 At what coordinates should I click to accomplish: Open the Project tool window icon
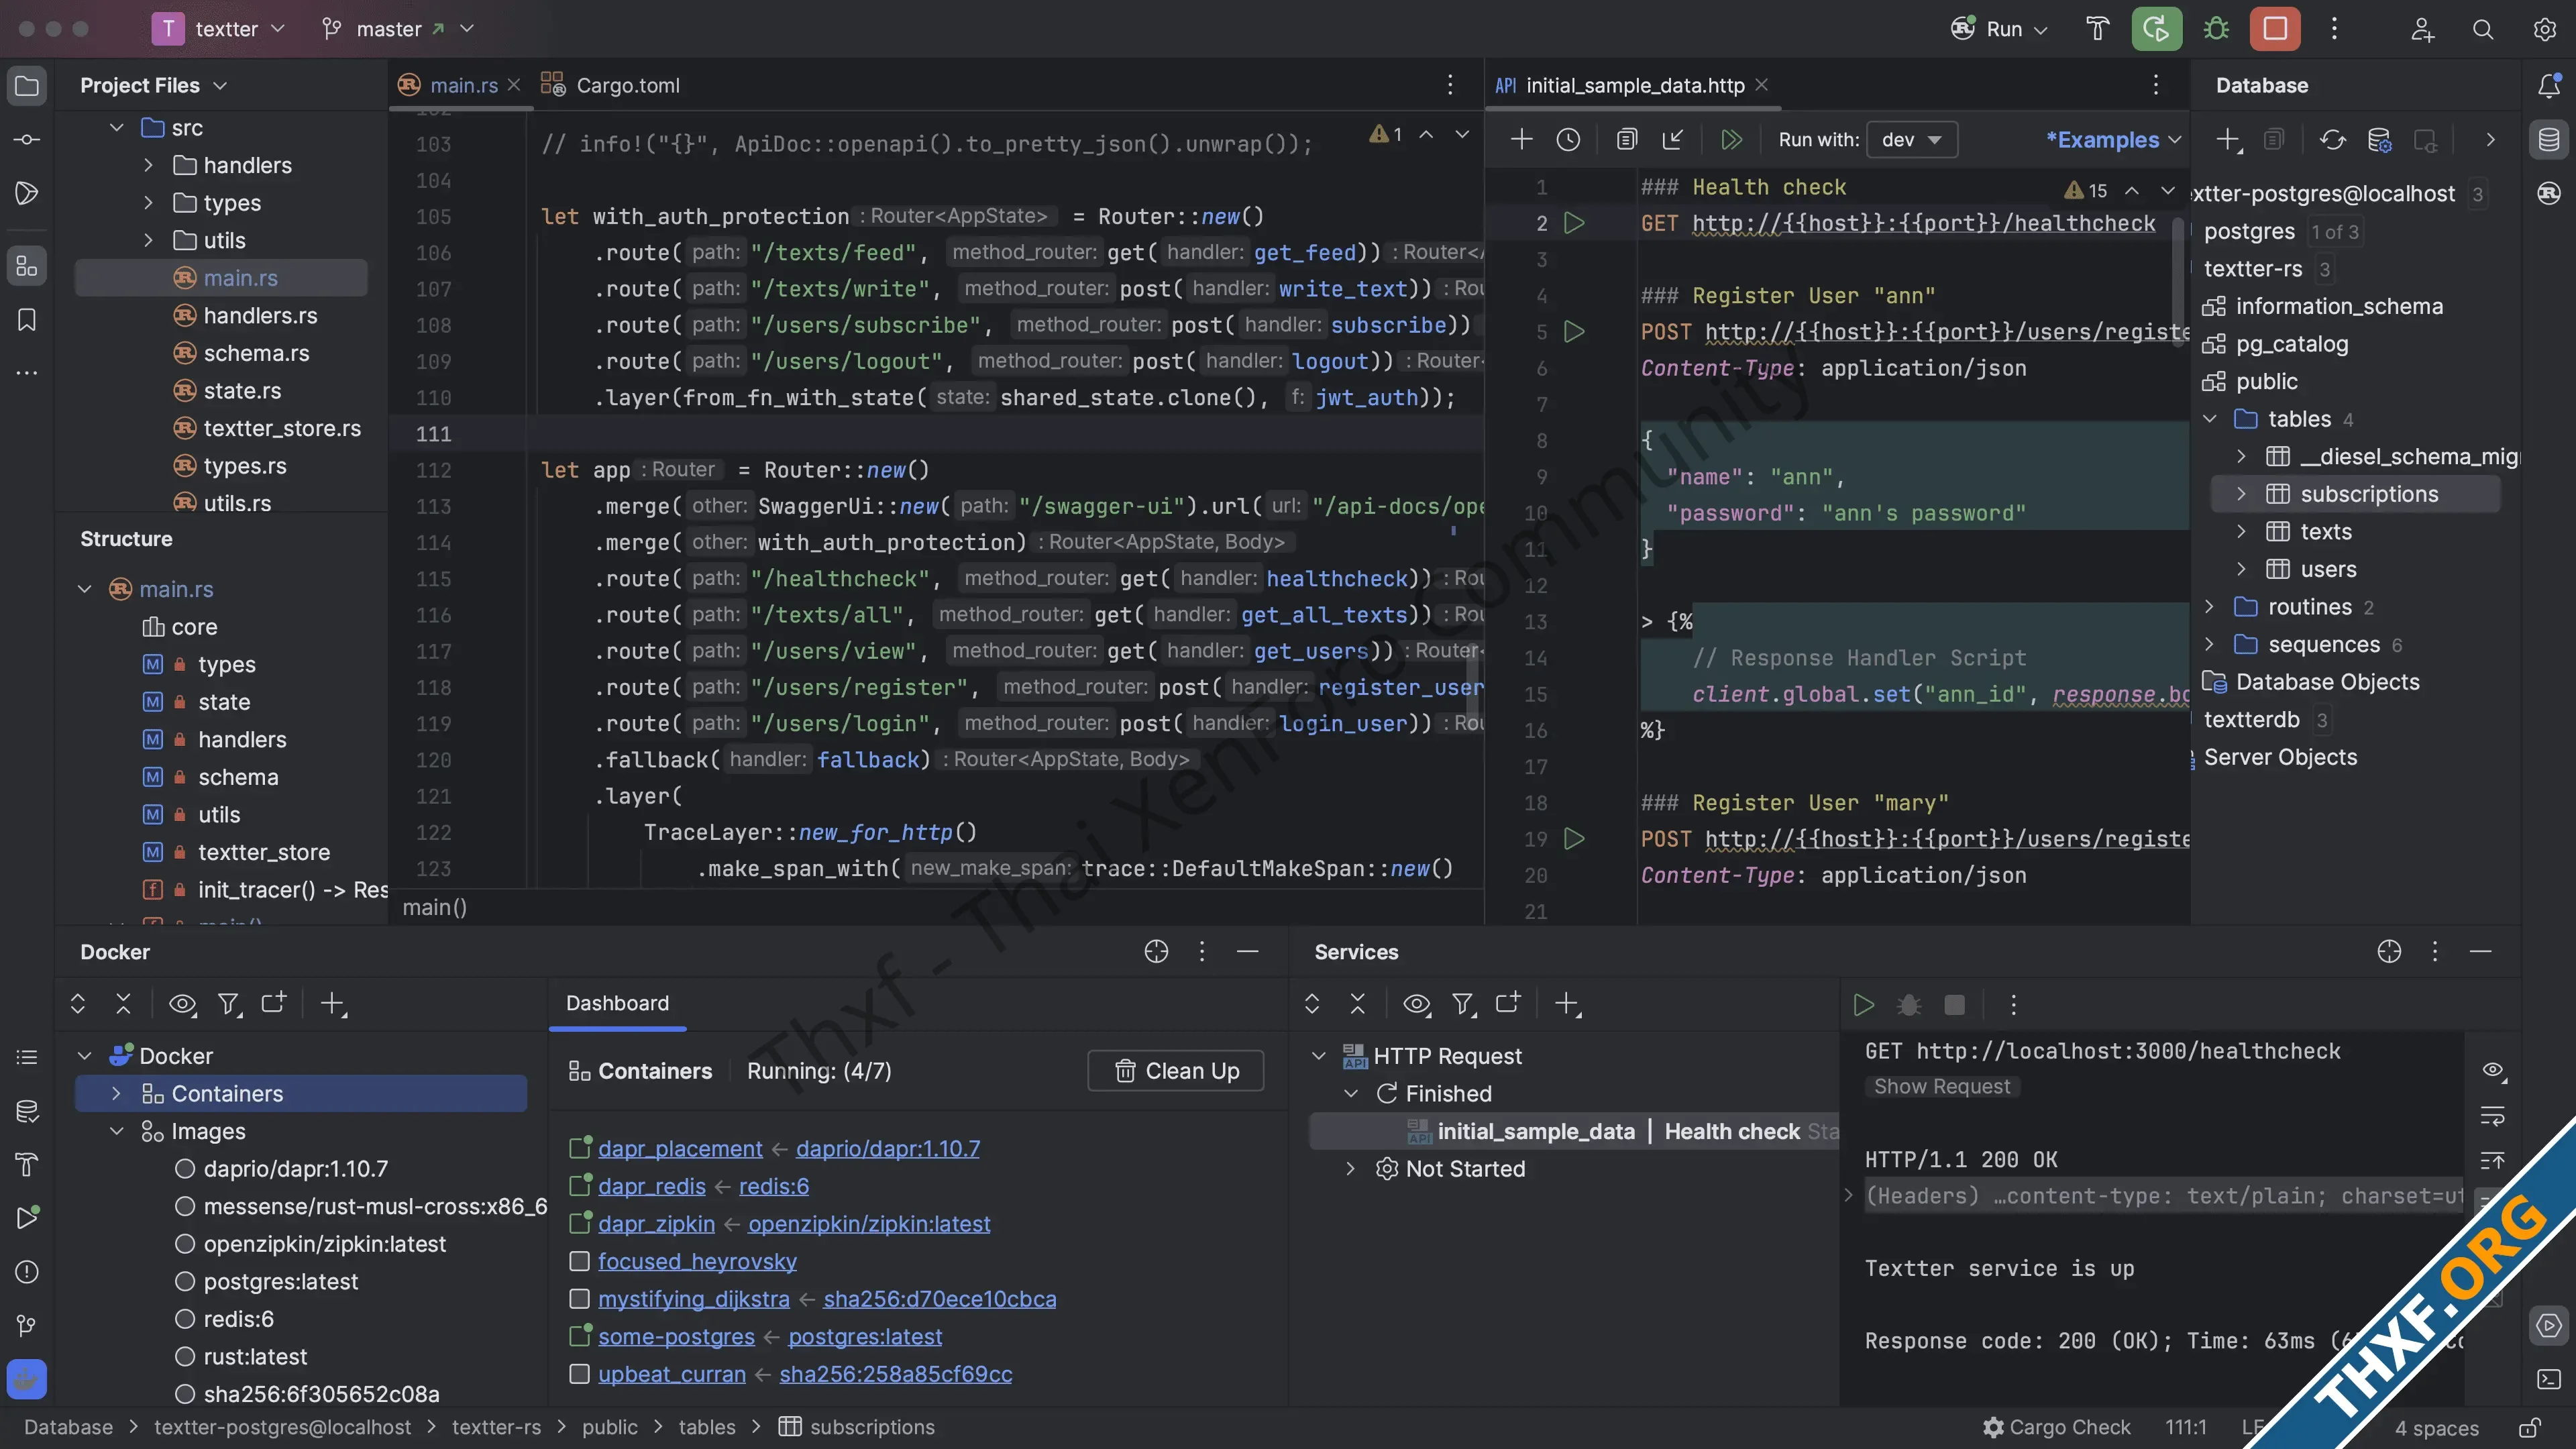pos(27,86)
